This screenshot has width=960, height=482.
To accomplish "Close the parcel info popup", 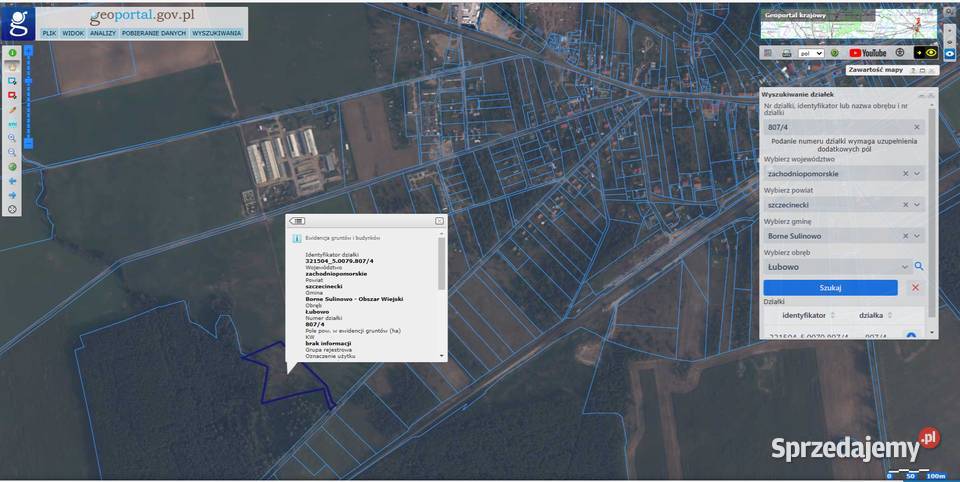I will (x=440, y=221).
